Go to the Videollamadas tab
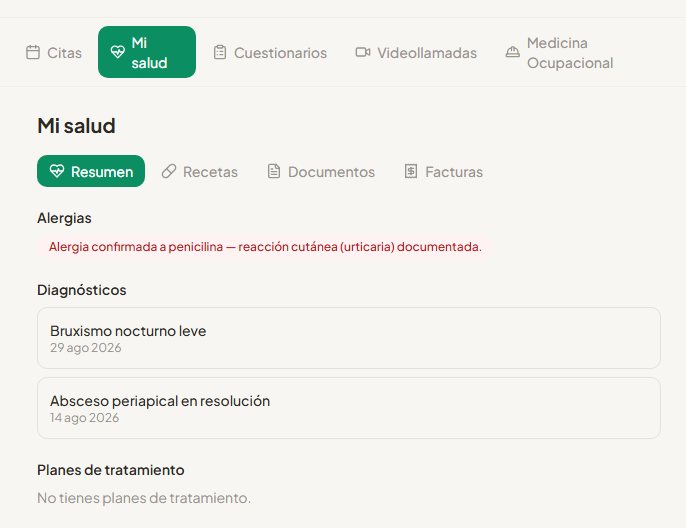 point(416,52)
